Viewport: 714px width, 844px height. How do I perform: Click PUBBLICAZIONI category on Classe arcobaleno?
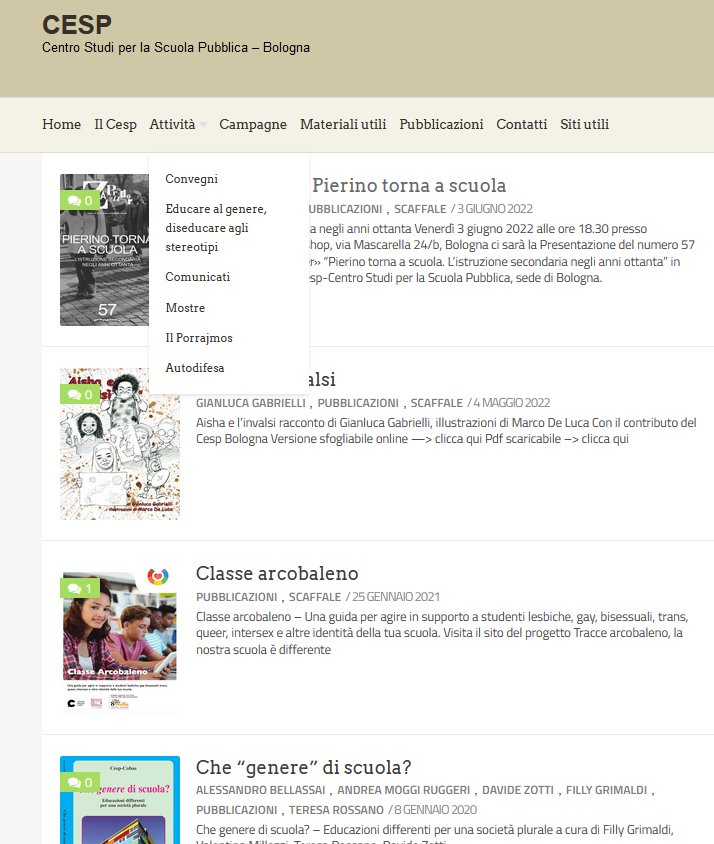(x=236, y=597)
